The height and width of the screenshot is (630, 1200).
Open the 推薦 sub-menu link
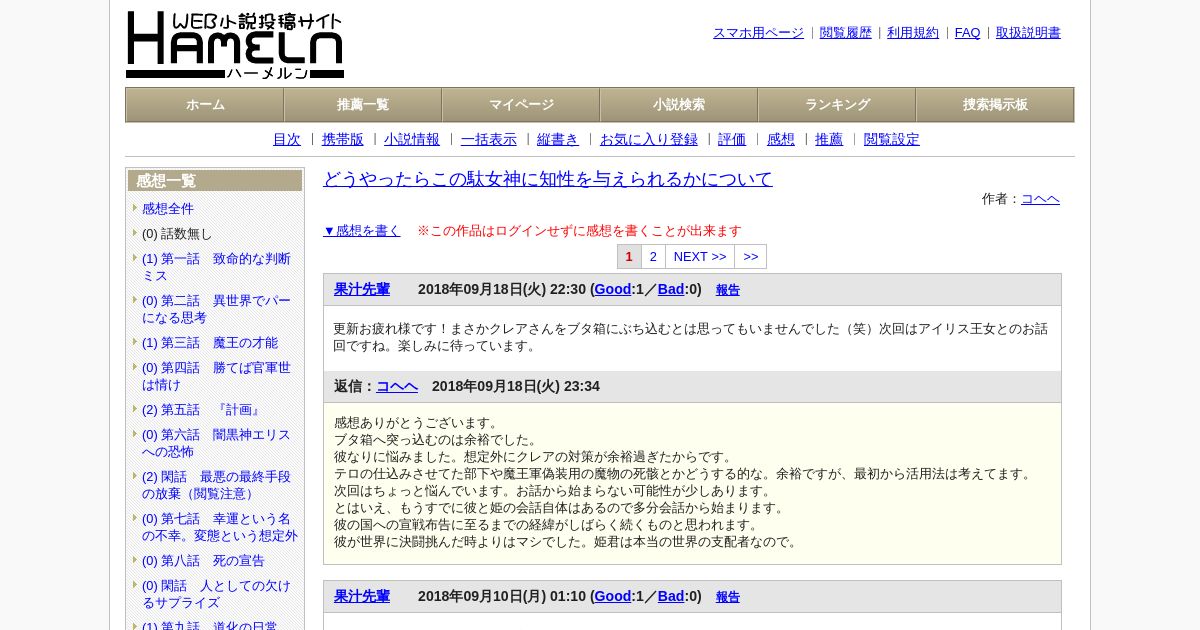click(x=829, y=140)
